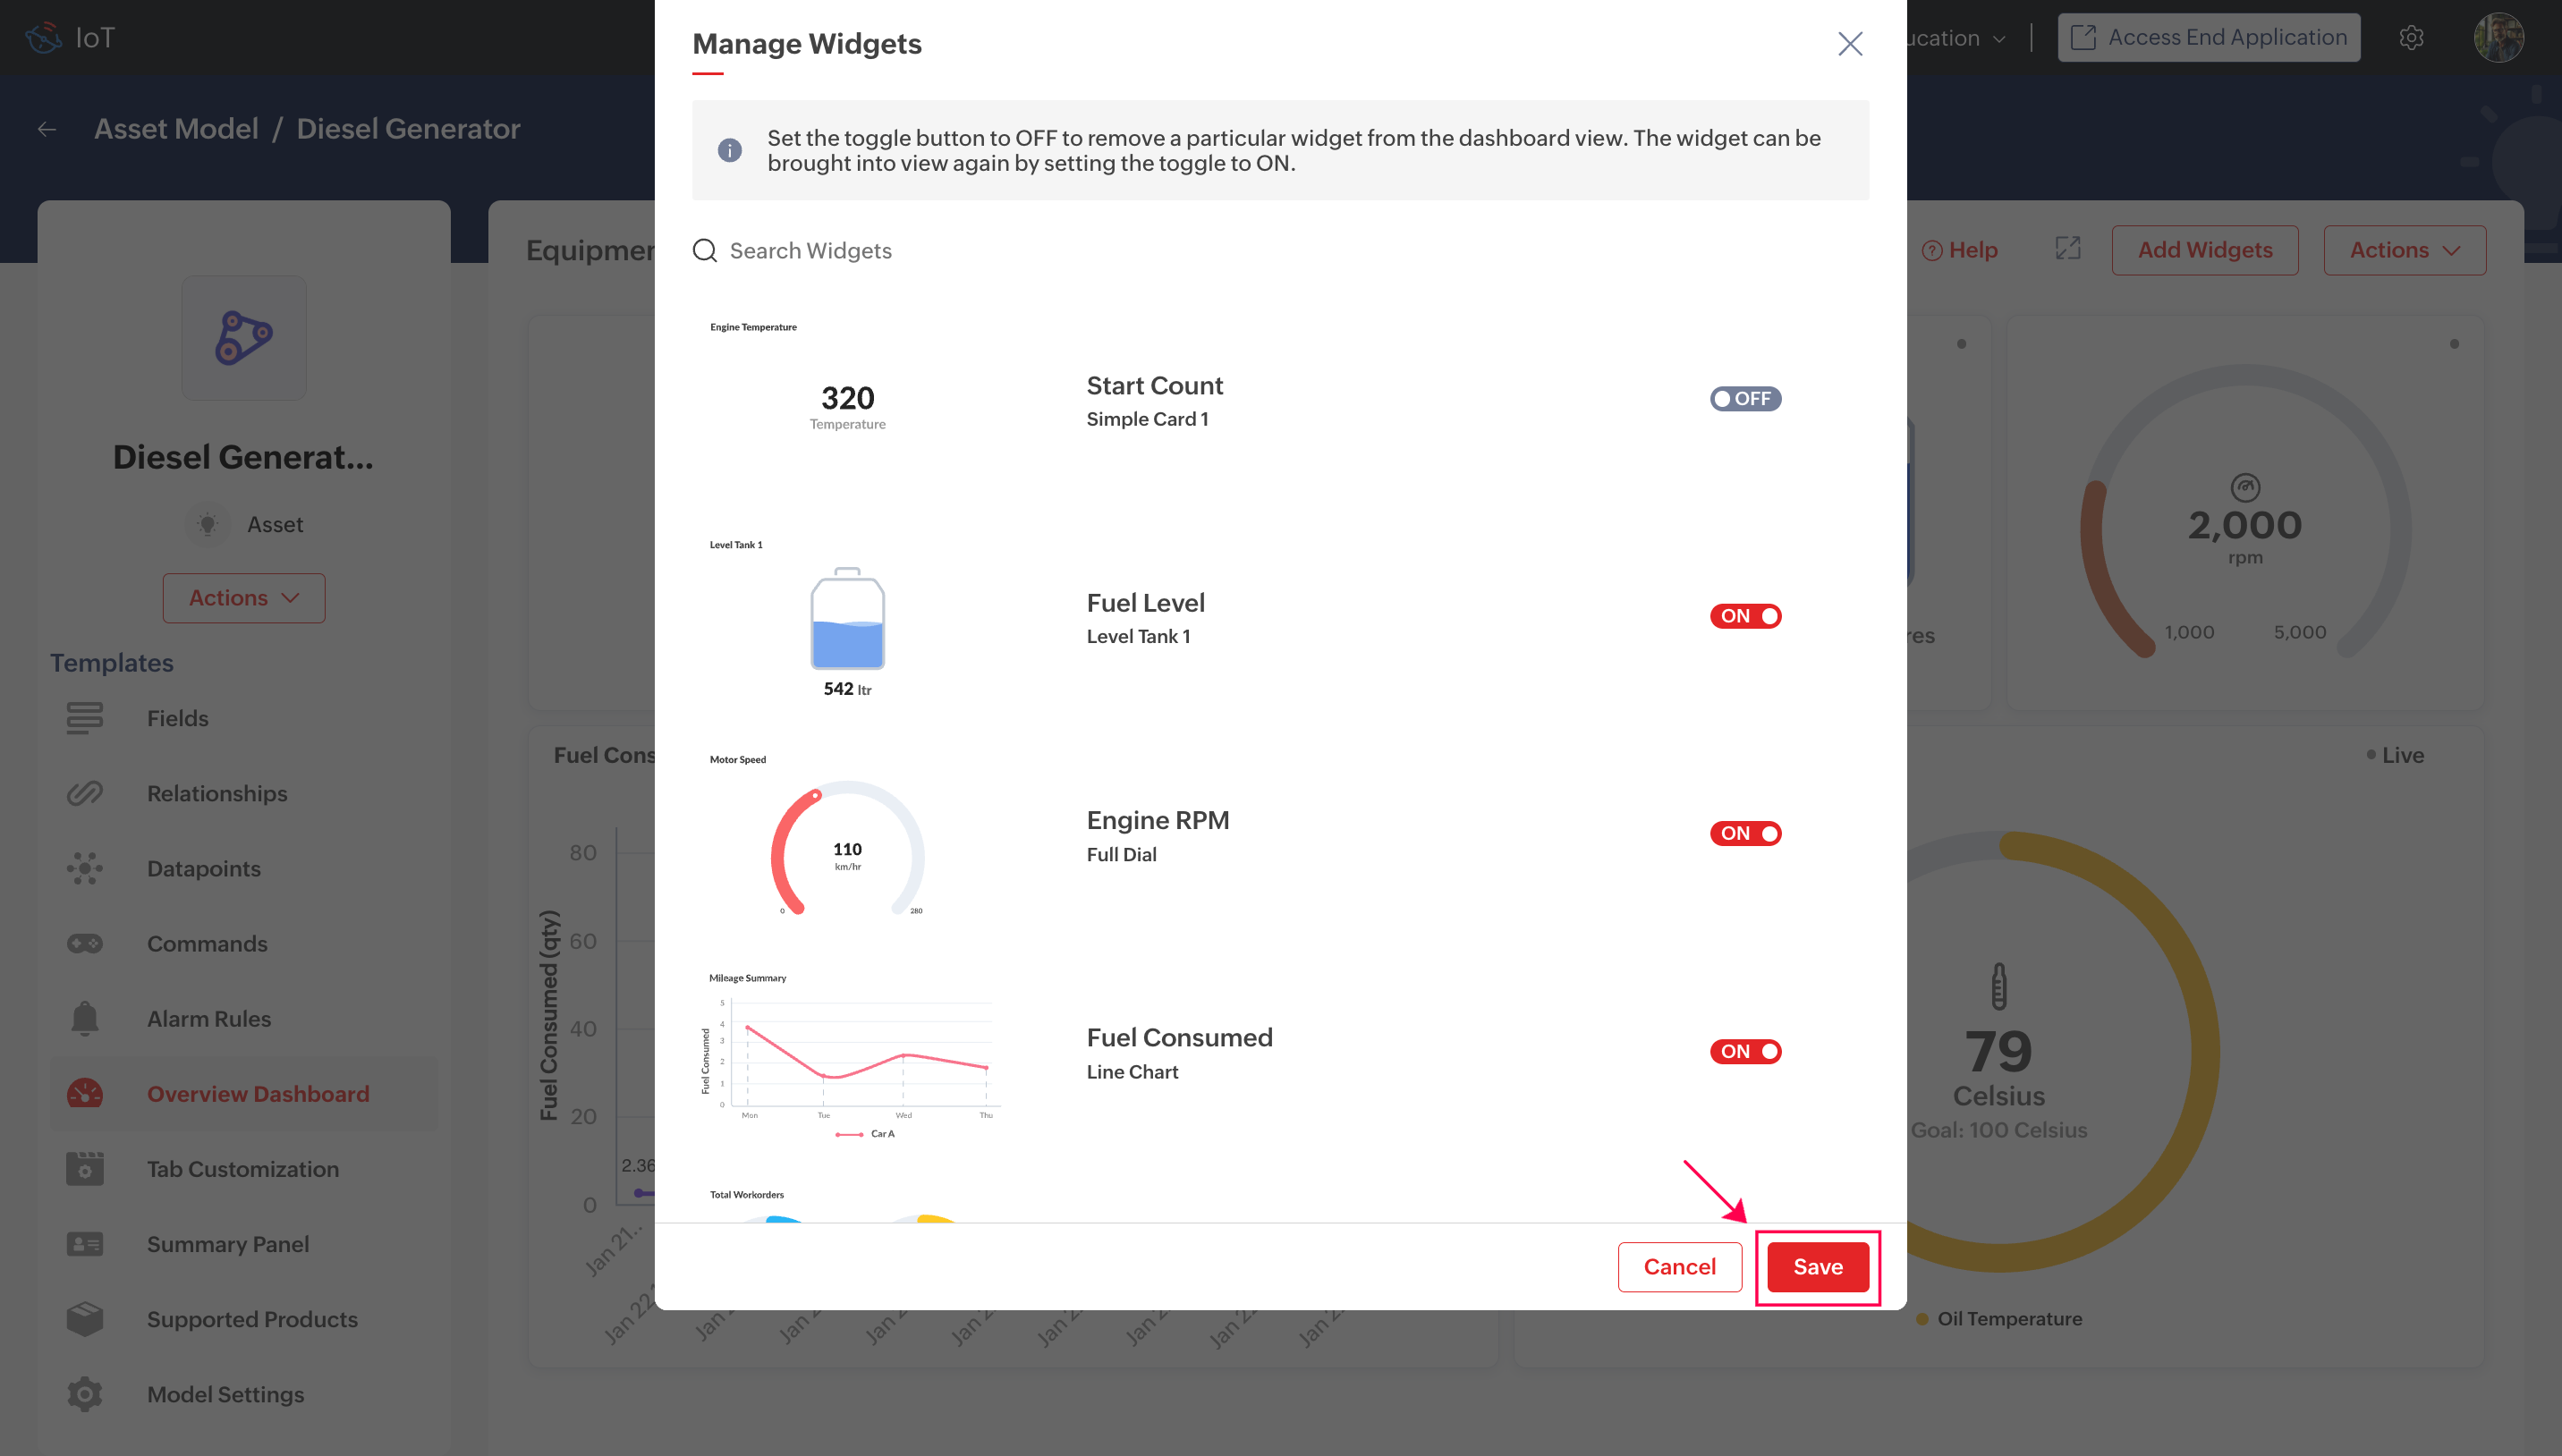This screenshot has height=1456, width=2562.
Task: Click the Datapoints icon in sidebar
Action: click(85, 868)
